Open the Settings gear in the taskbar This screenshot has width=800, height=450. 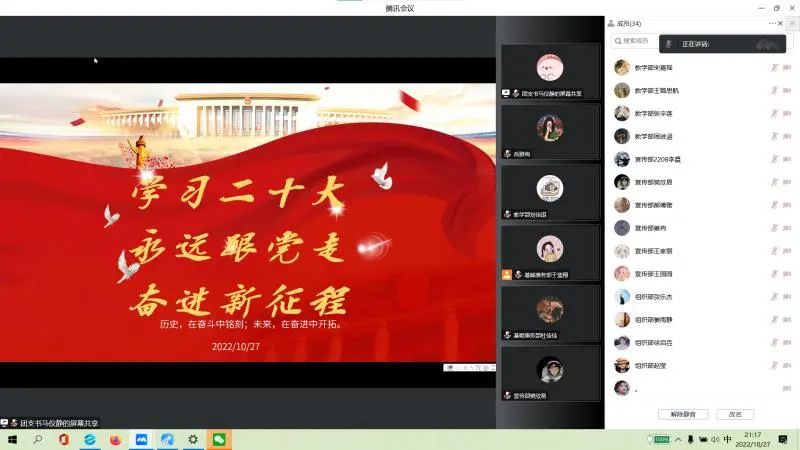192,439
